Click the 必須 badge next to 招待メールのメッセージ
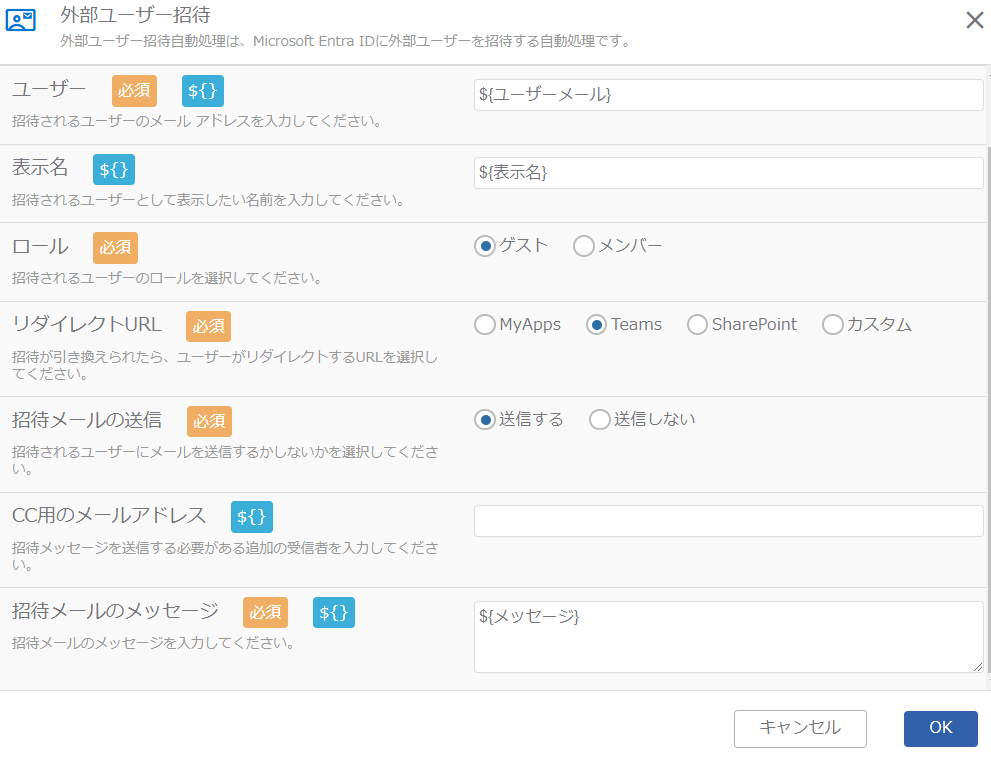 pyautogui.click(x=265, y=612)
